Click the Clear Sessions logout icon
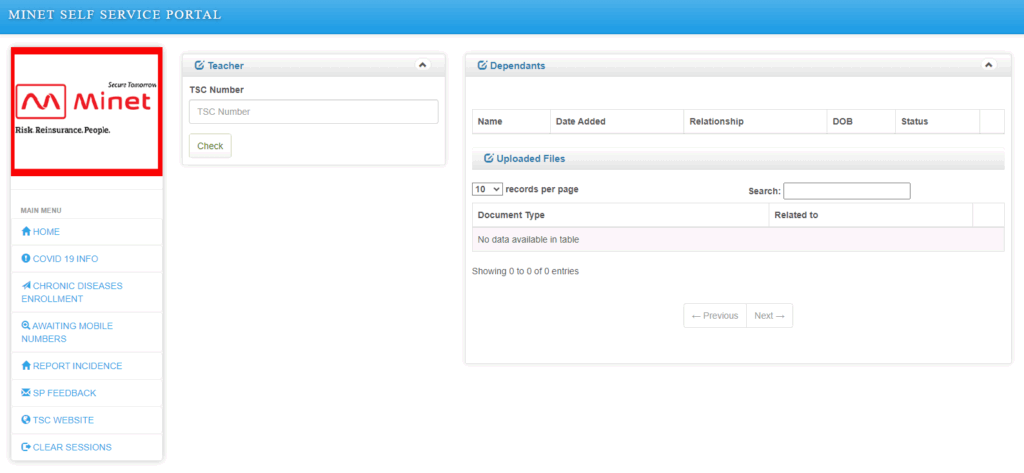 [26, 447]
